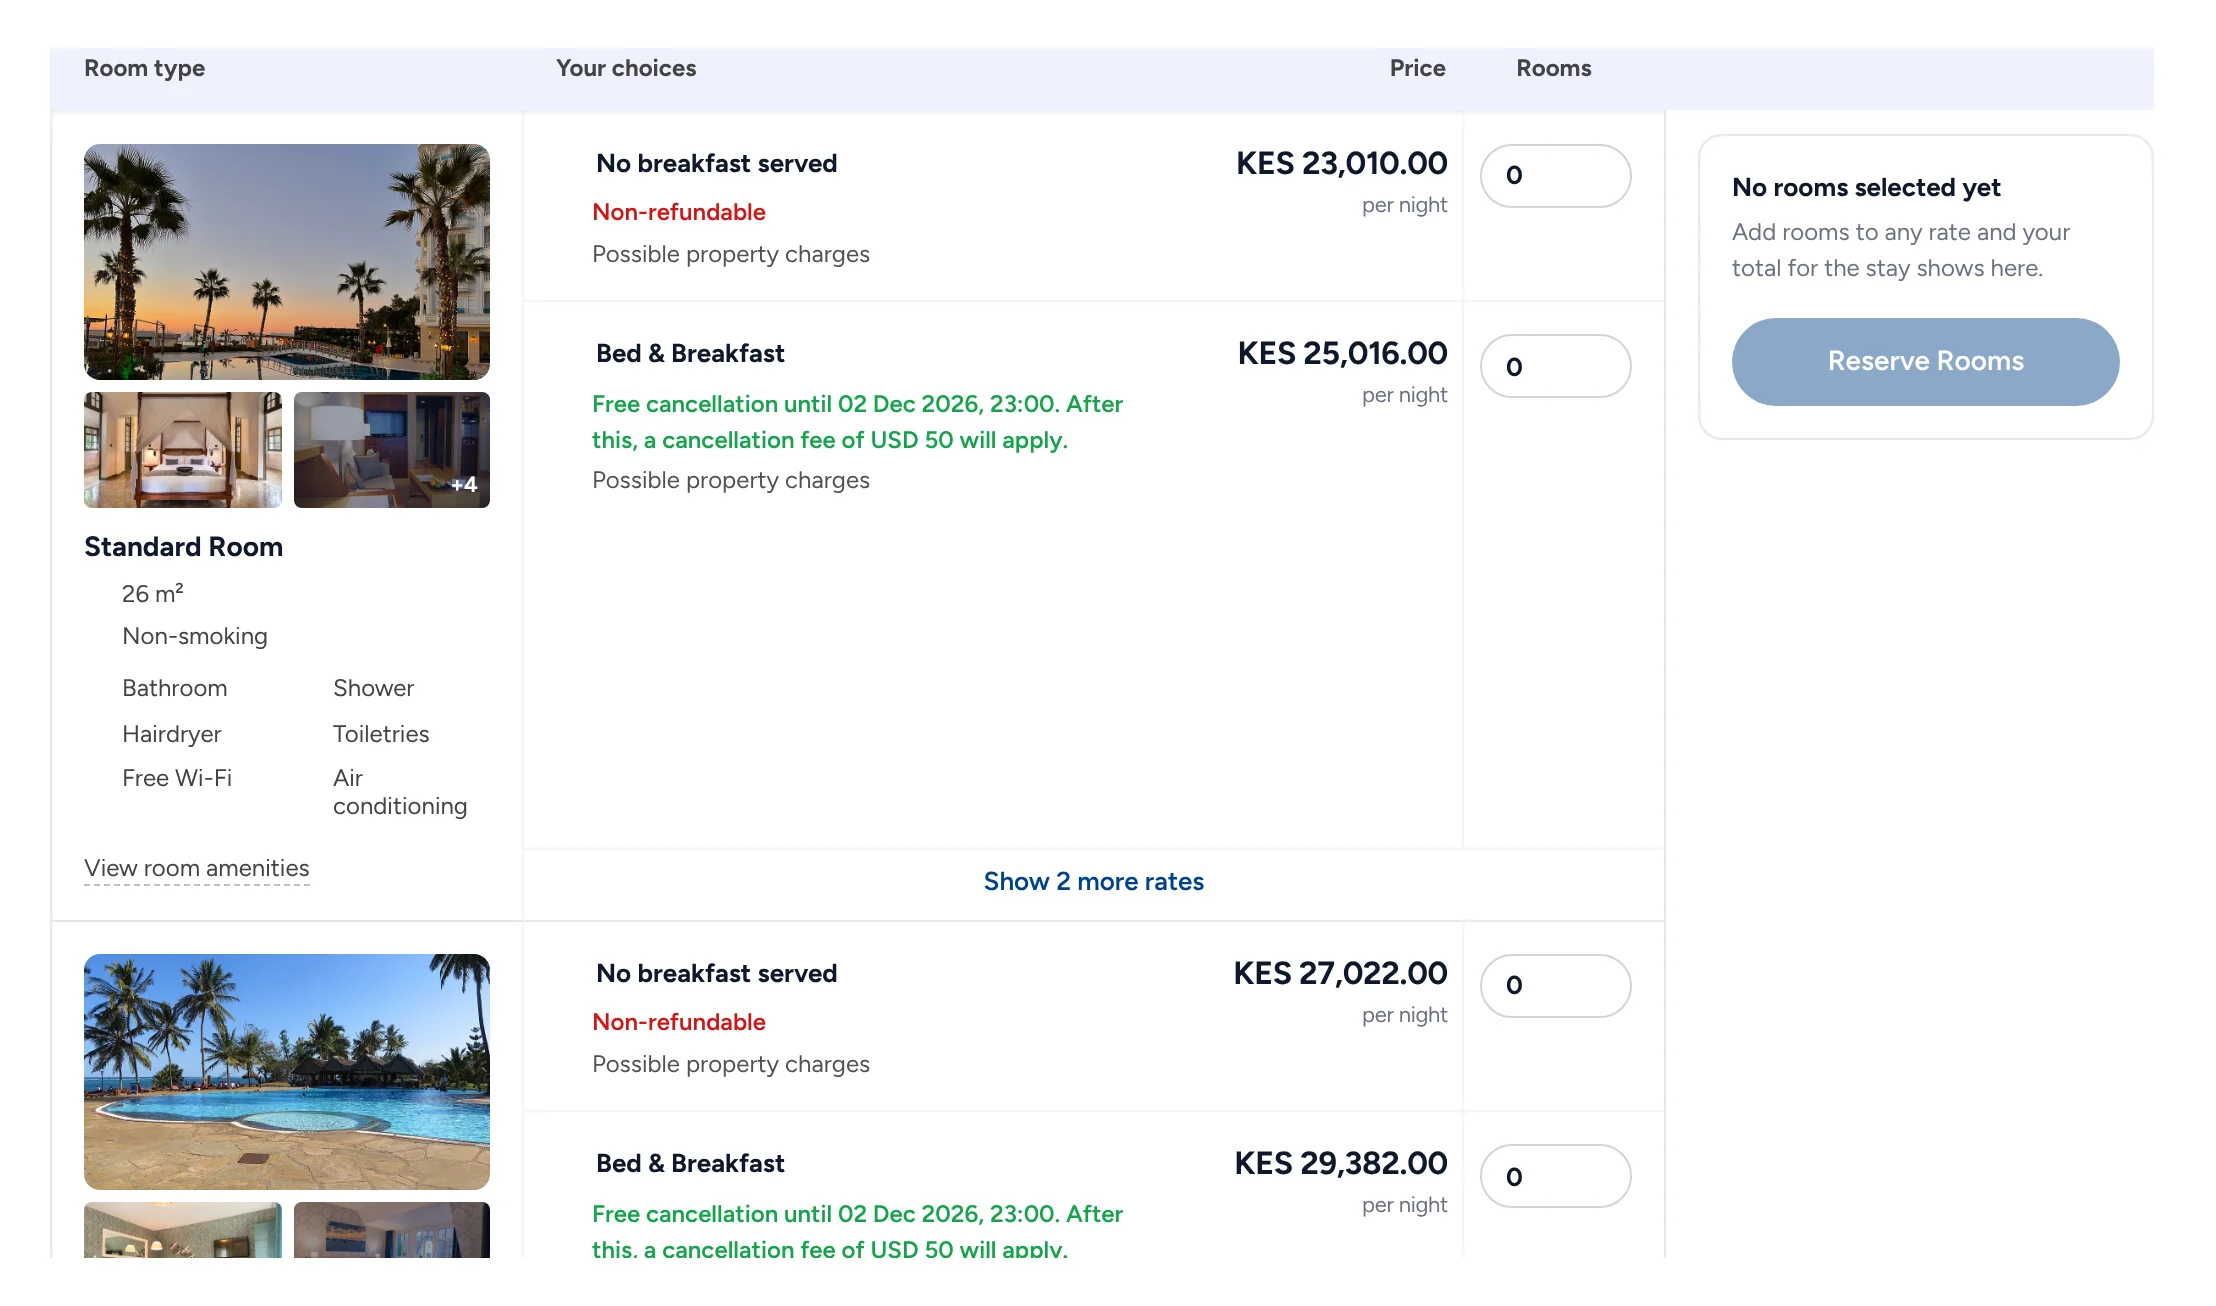The width and height of the screenshot is (2216, 1306).
Task: Click the Air conditioning amenity
Action: pyautogui.click(x=400, y=792)
